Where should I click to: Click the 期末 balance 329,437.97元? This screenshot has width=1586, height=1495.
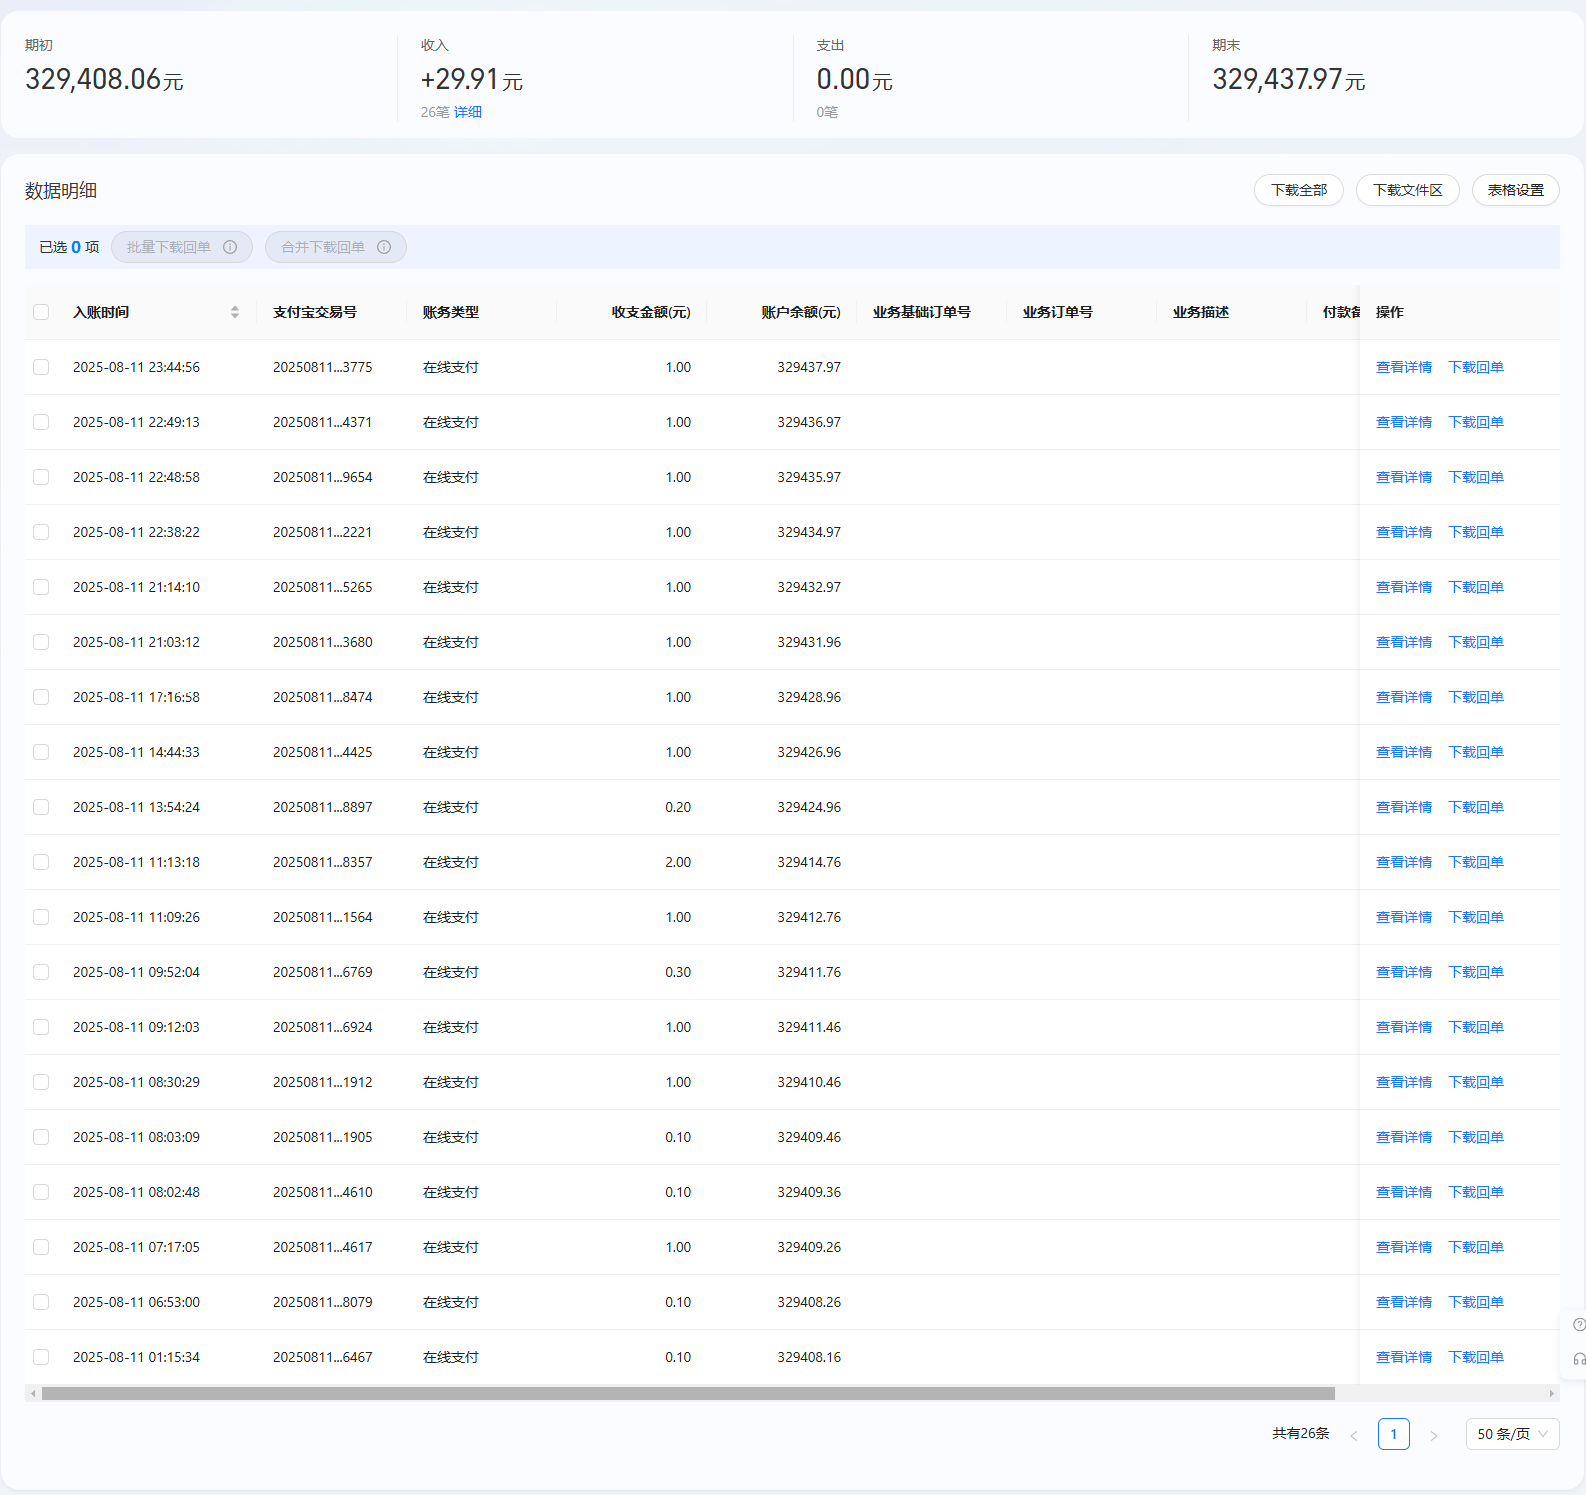[x=1289, y=79]
